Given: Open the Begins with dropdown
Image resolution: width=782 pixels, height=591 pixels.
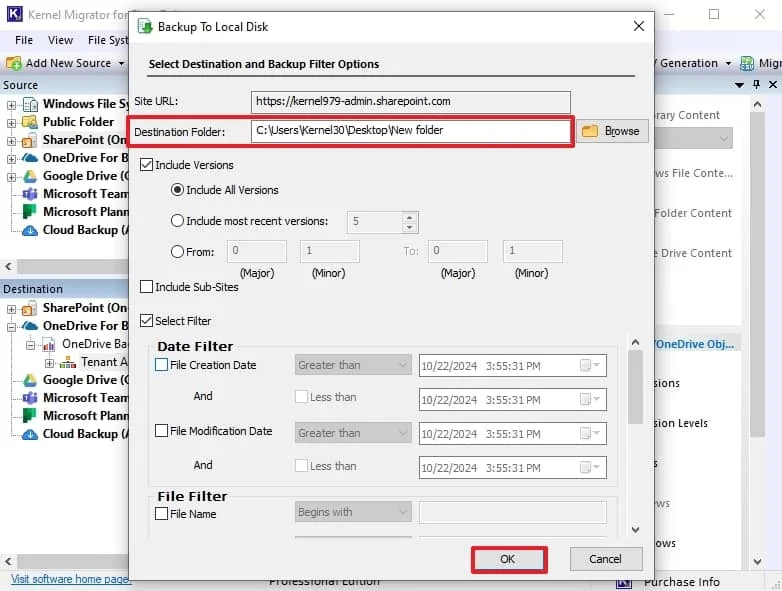Looking at the screenshot, I should [353, 512].
